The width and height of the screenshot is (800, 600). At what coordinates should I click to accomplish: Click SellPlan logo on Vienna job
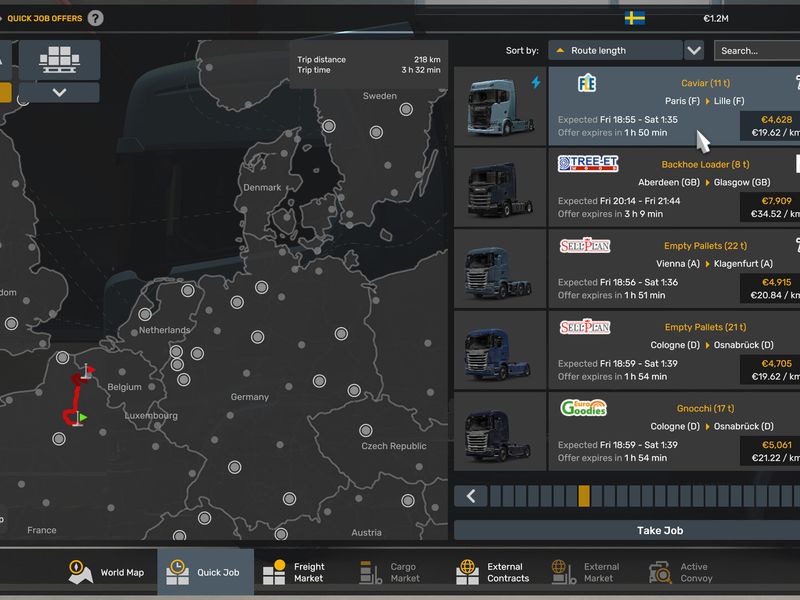(585, 245)
